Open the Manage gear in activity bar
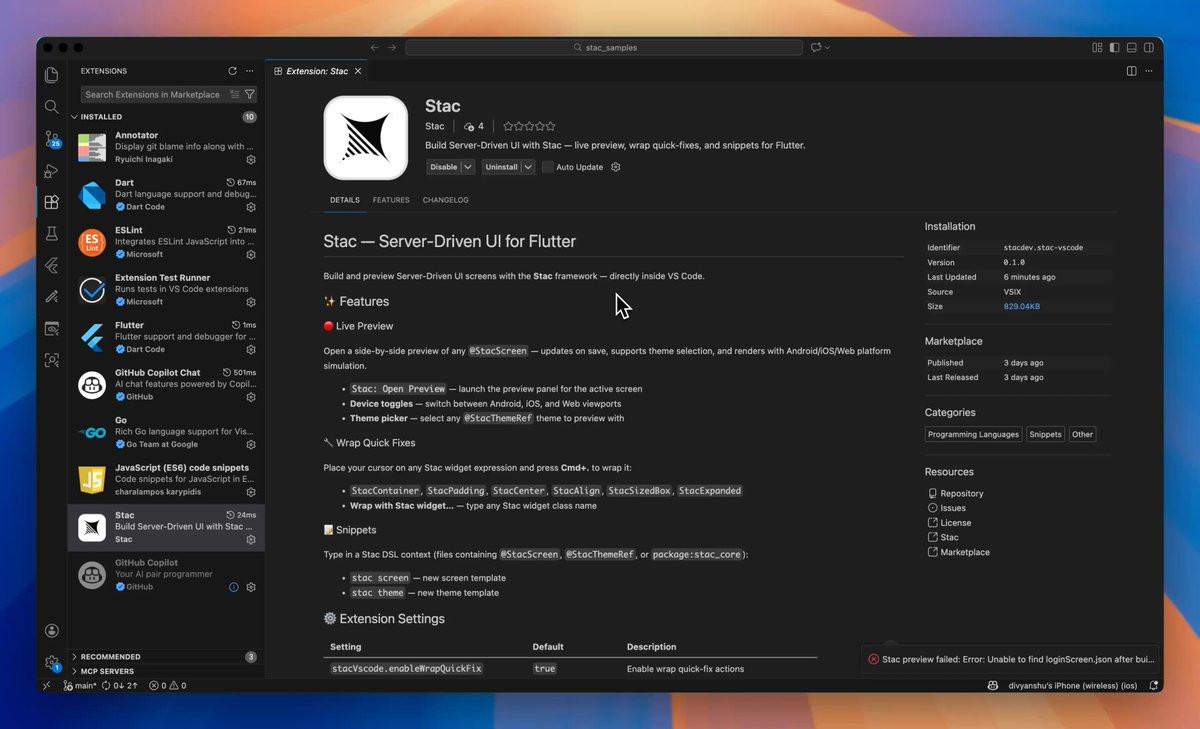Viewport: 1200px width, 729px height. pos(52,663)
